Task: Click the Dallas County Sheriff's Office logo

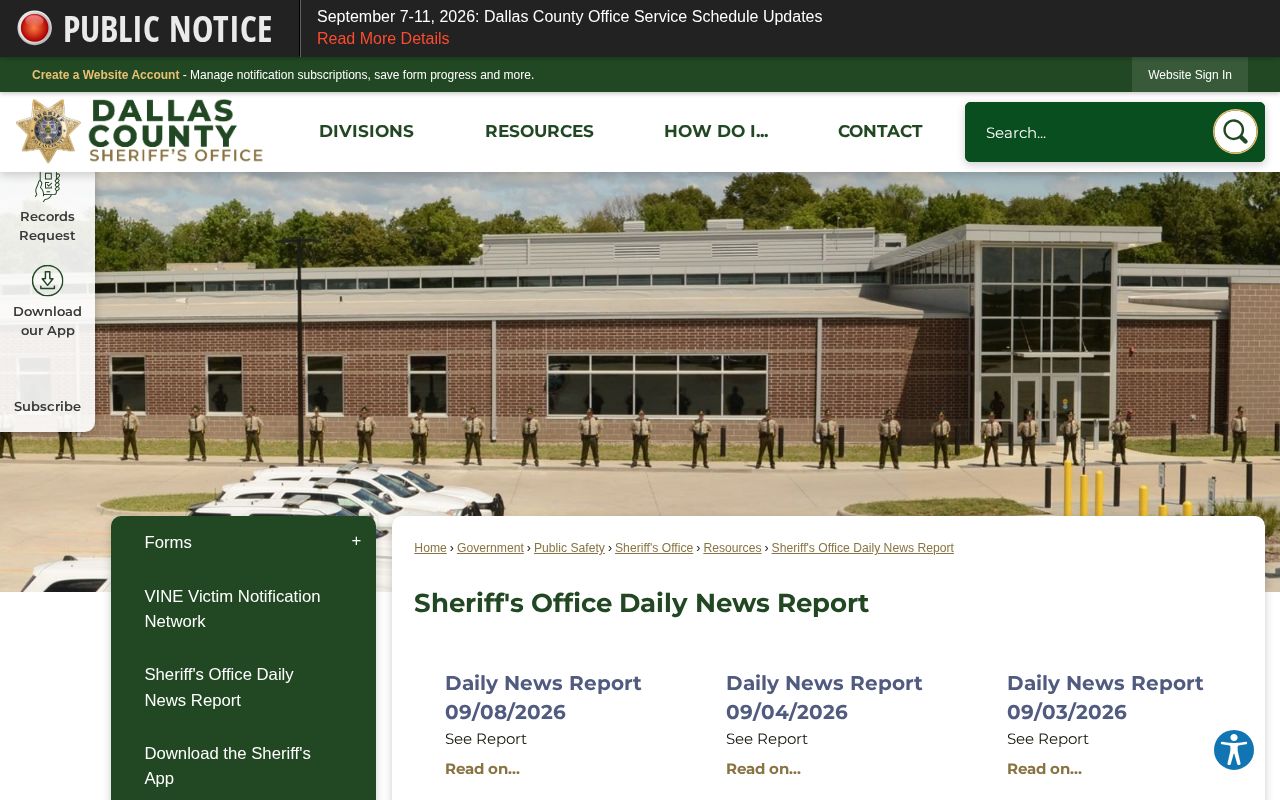Action: pos(139,131)
